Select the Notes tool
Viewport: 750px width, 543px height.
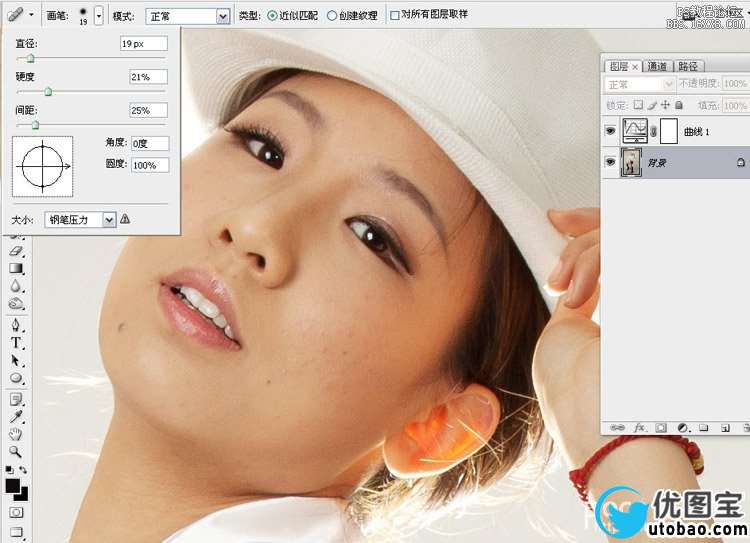[16, 399]
